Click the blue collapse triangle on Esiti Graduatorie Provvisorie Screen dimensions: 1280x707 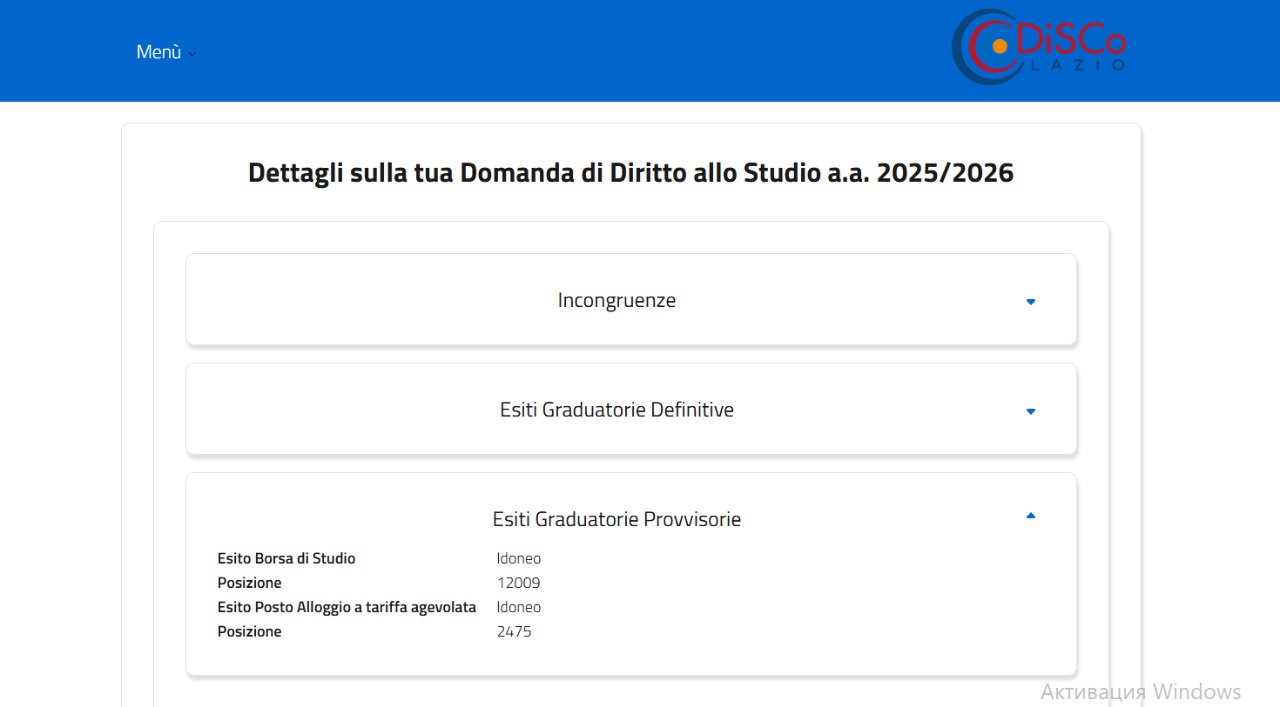1030,515
